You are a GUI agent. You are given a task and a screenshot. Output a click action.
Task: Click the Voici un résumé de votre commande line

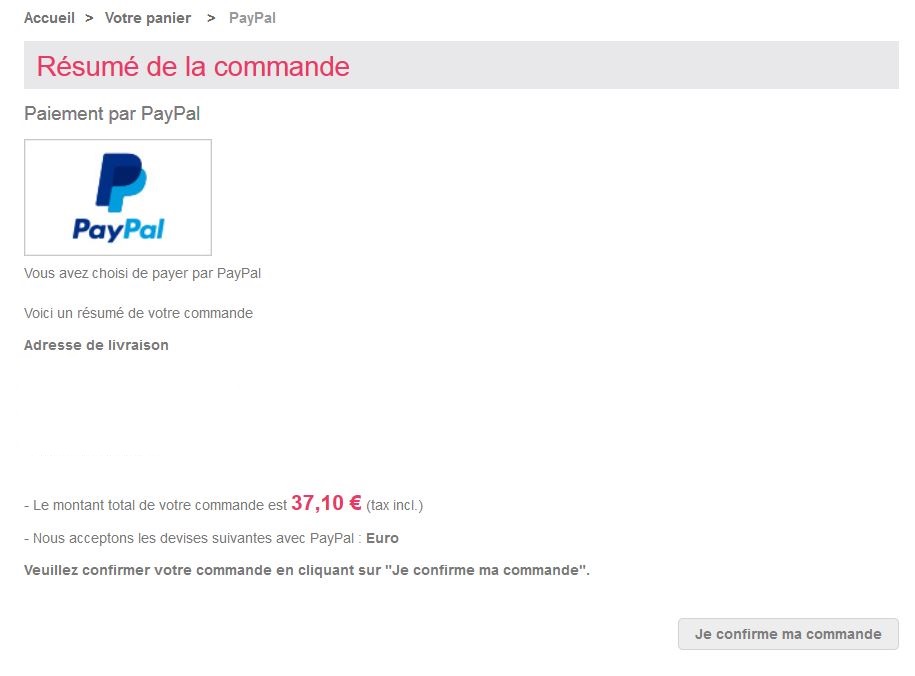[x=138, y=313]
